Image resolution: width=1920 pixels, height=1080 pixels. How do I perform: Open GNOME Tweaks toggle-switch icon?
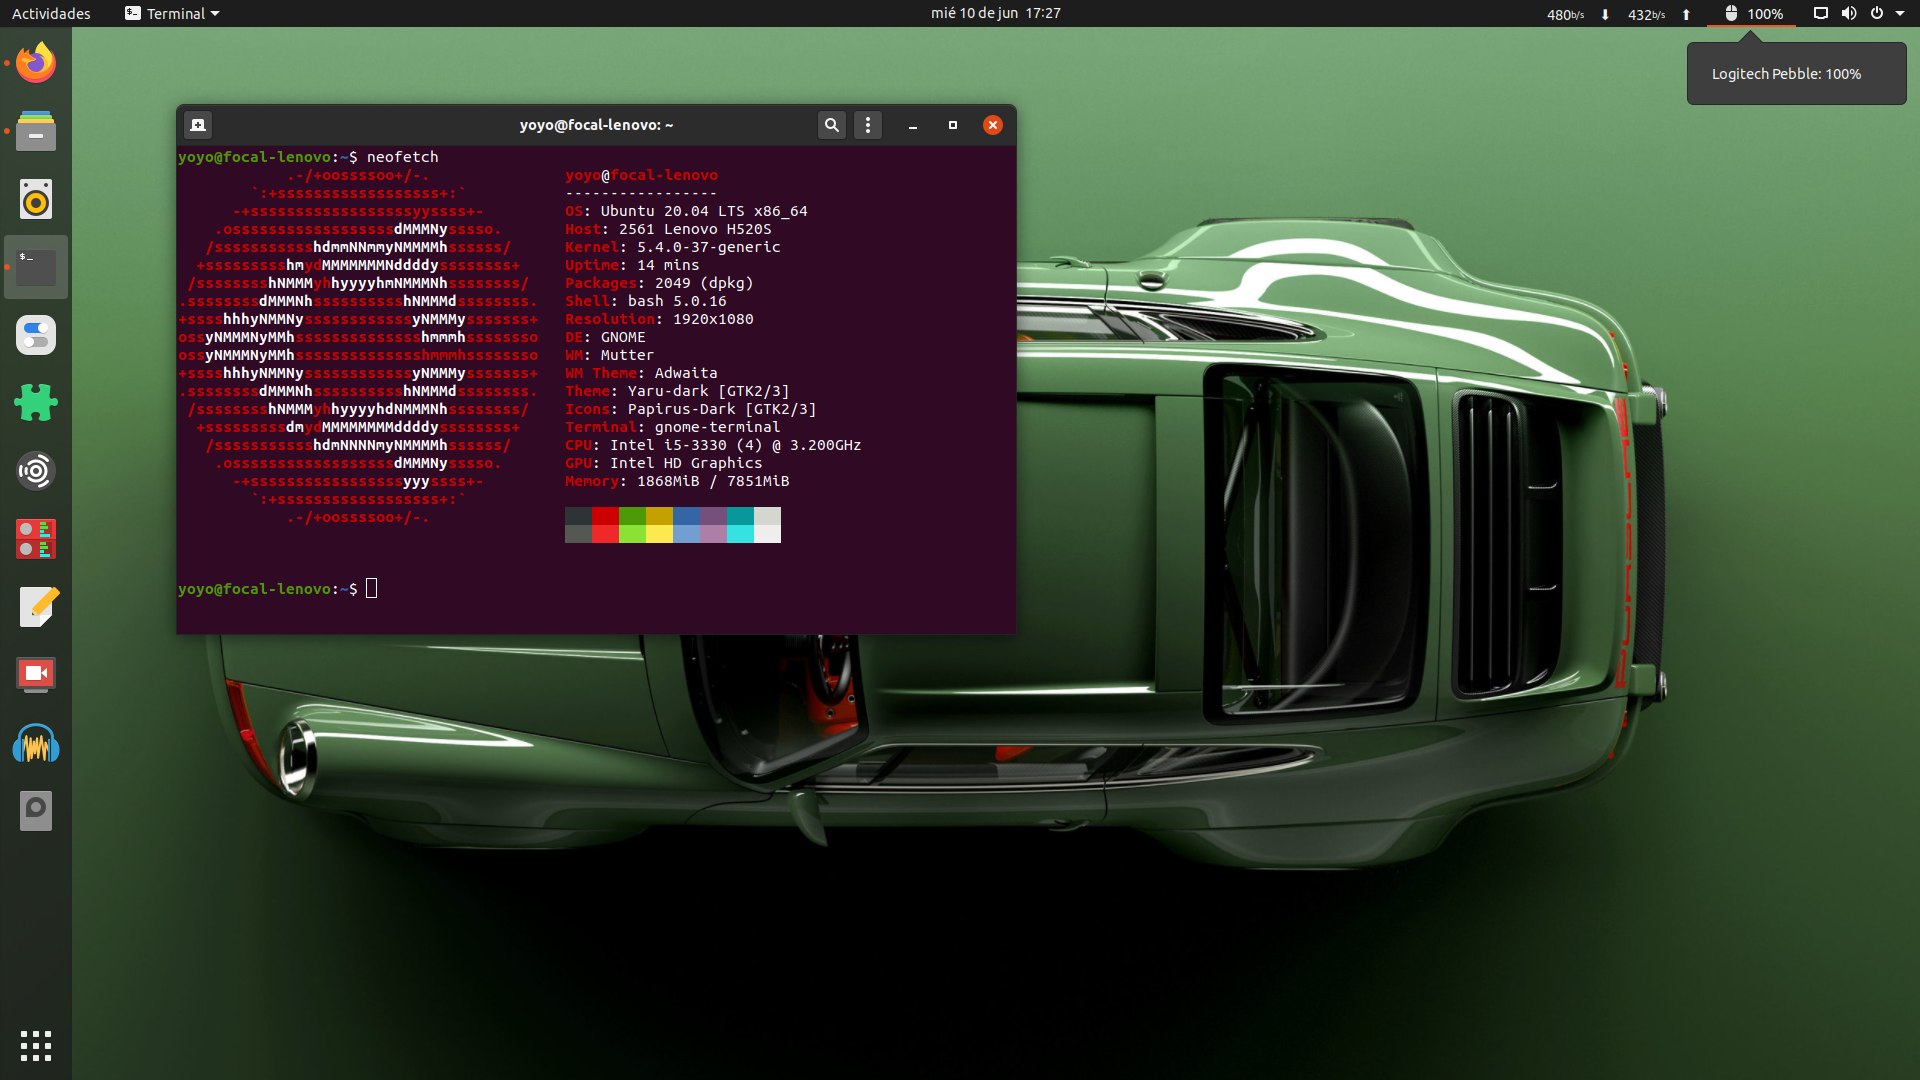(x=36, y=336)
